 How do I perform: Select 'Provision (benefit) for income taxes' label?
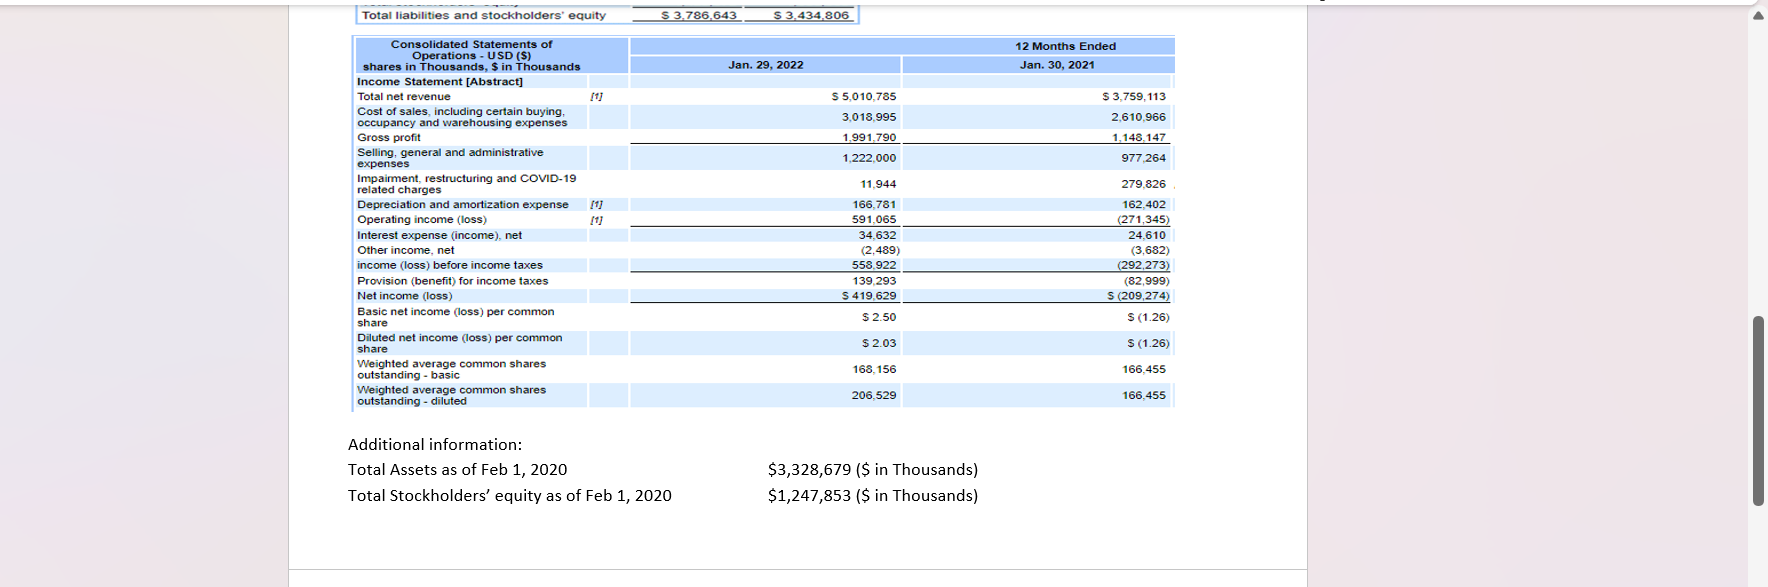pos(453,281)
